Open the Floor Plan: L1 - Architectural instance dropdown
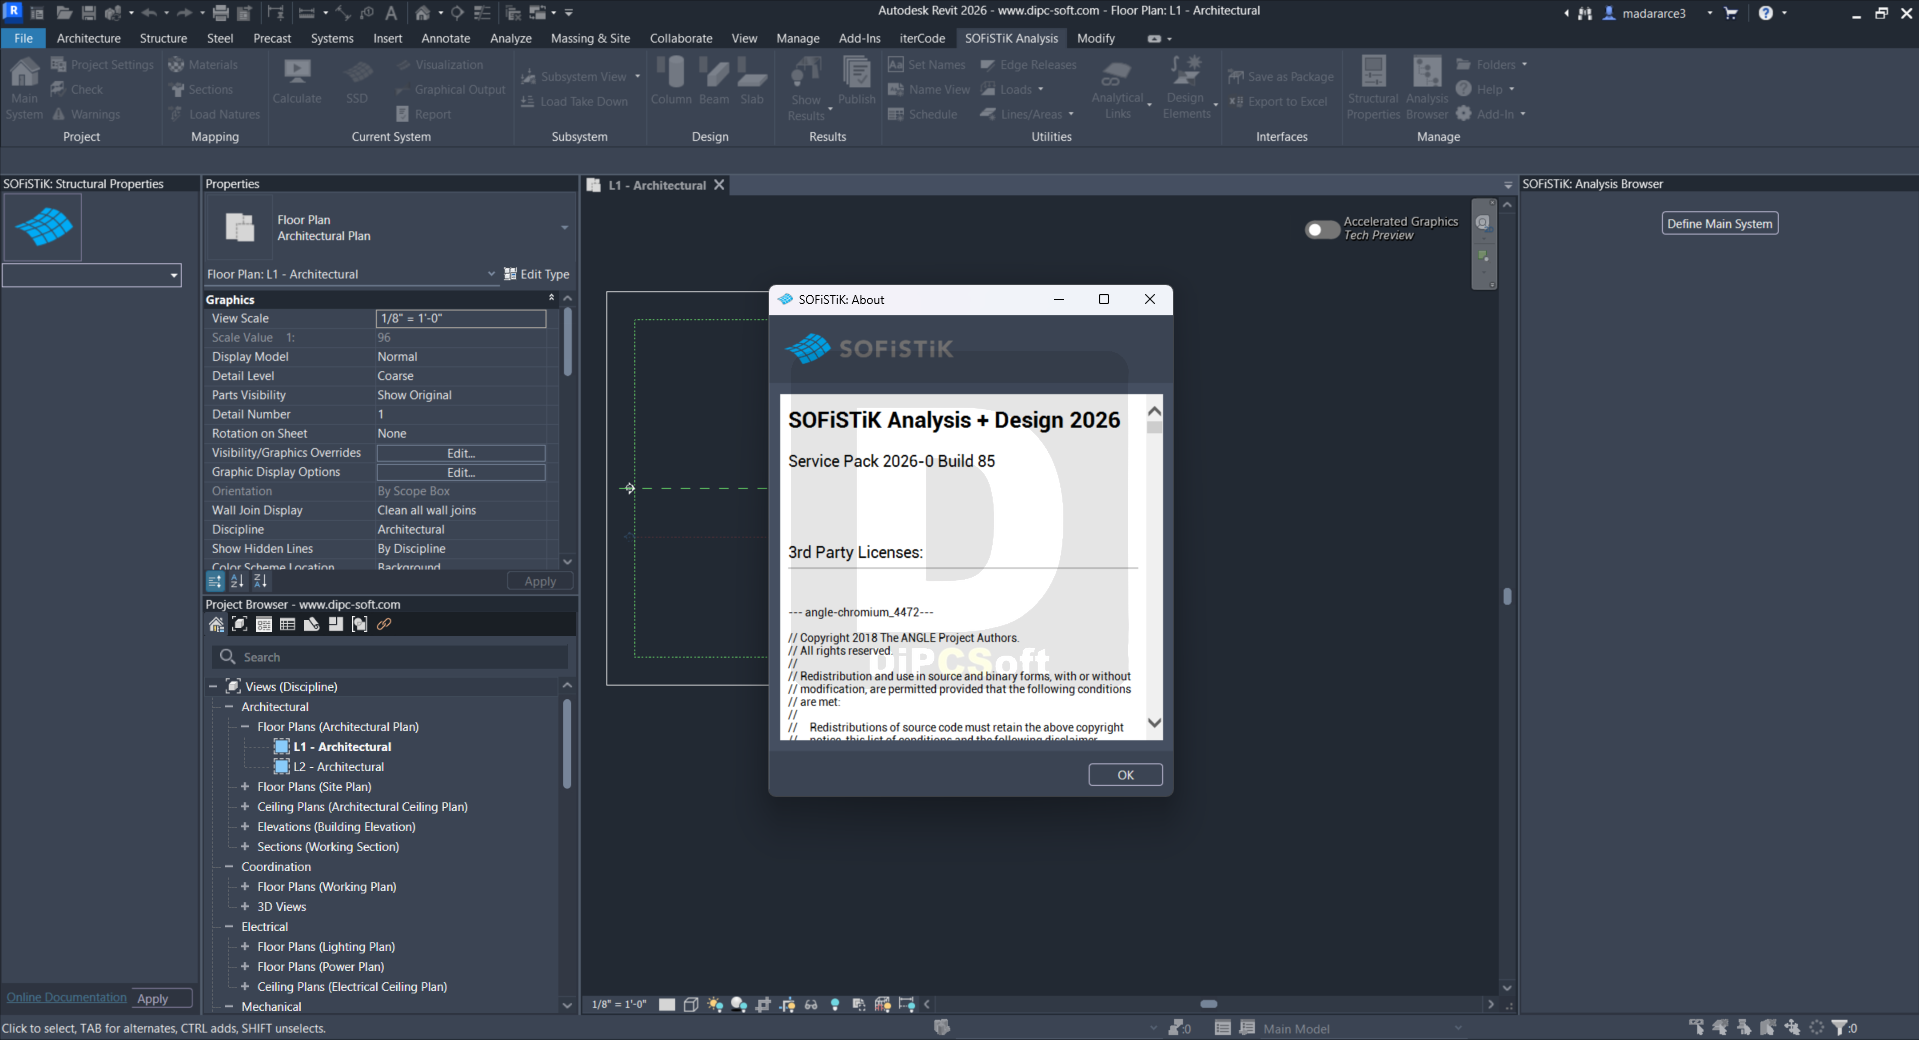1920x1040 pixels. [x=491, y=274]
